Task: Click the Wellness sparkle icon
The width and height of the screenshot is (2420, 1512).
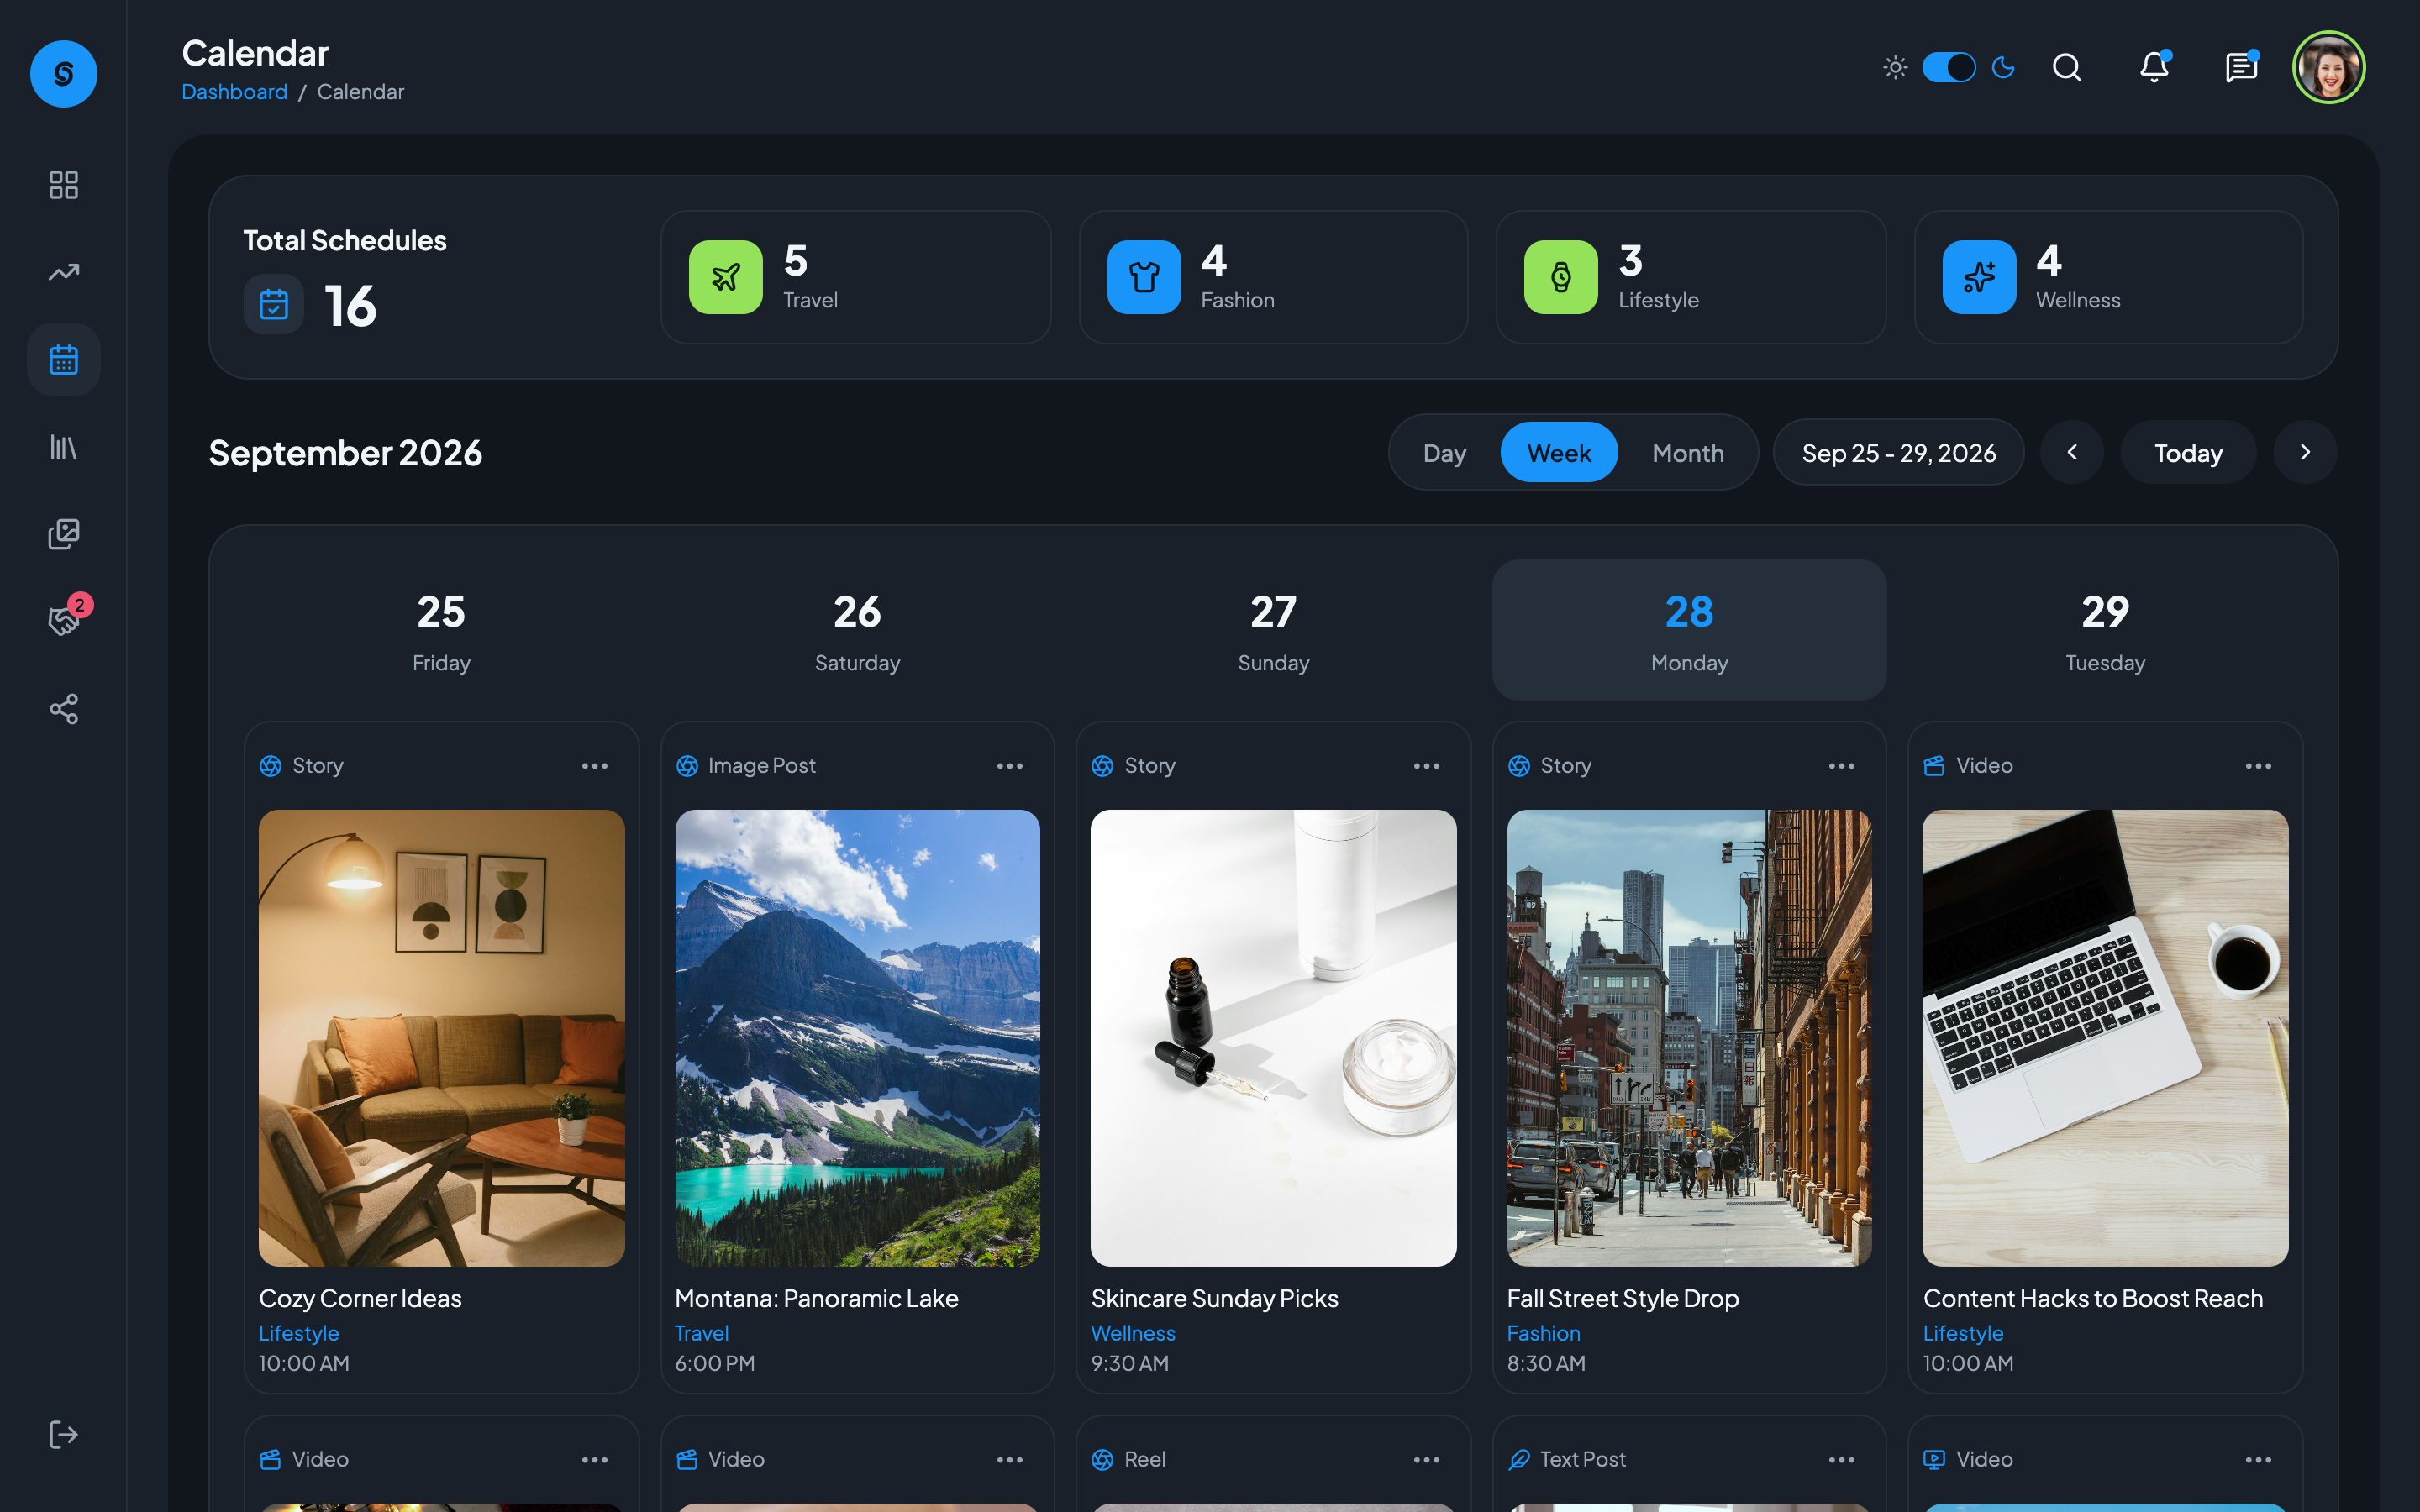Action: (1979, 277)
